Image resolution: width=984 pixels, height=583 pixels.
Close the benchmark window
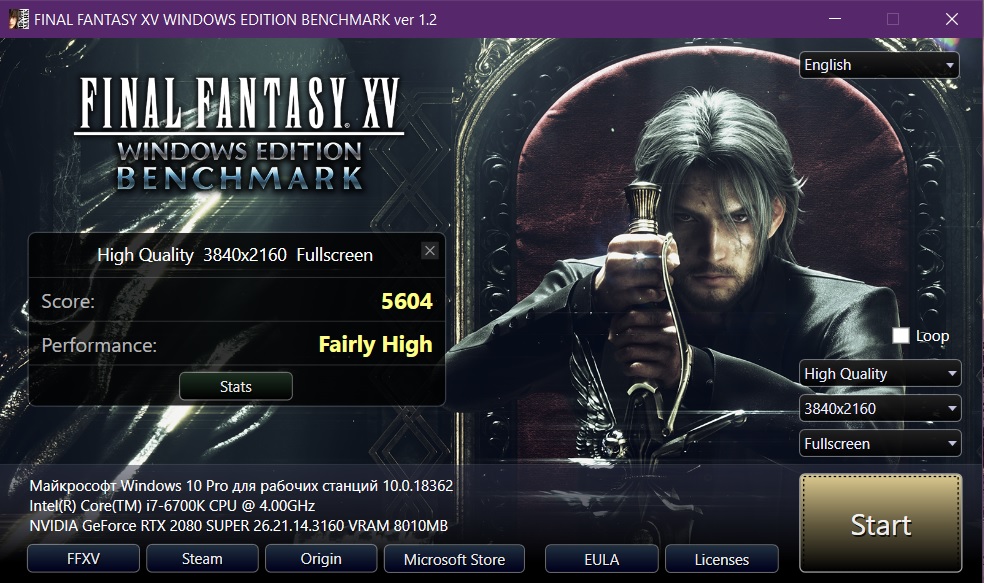952,19
